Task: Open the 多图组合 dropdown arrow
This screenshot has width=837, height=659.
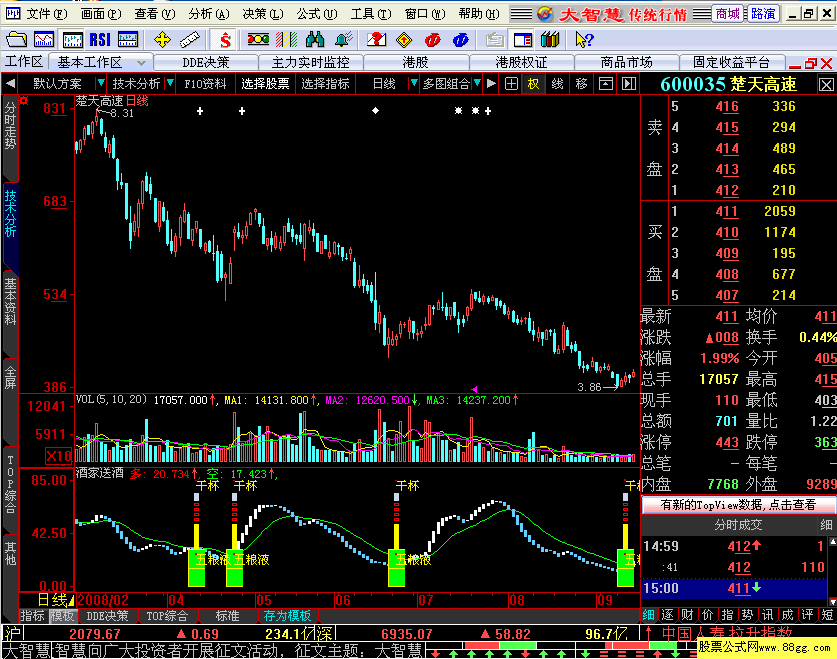Action: pyautogui.click(x=477, y=83)
